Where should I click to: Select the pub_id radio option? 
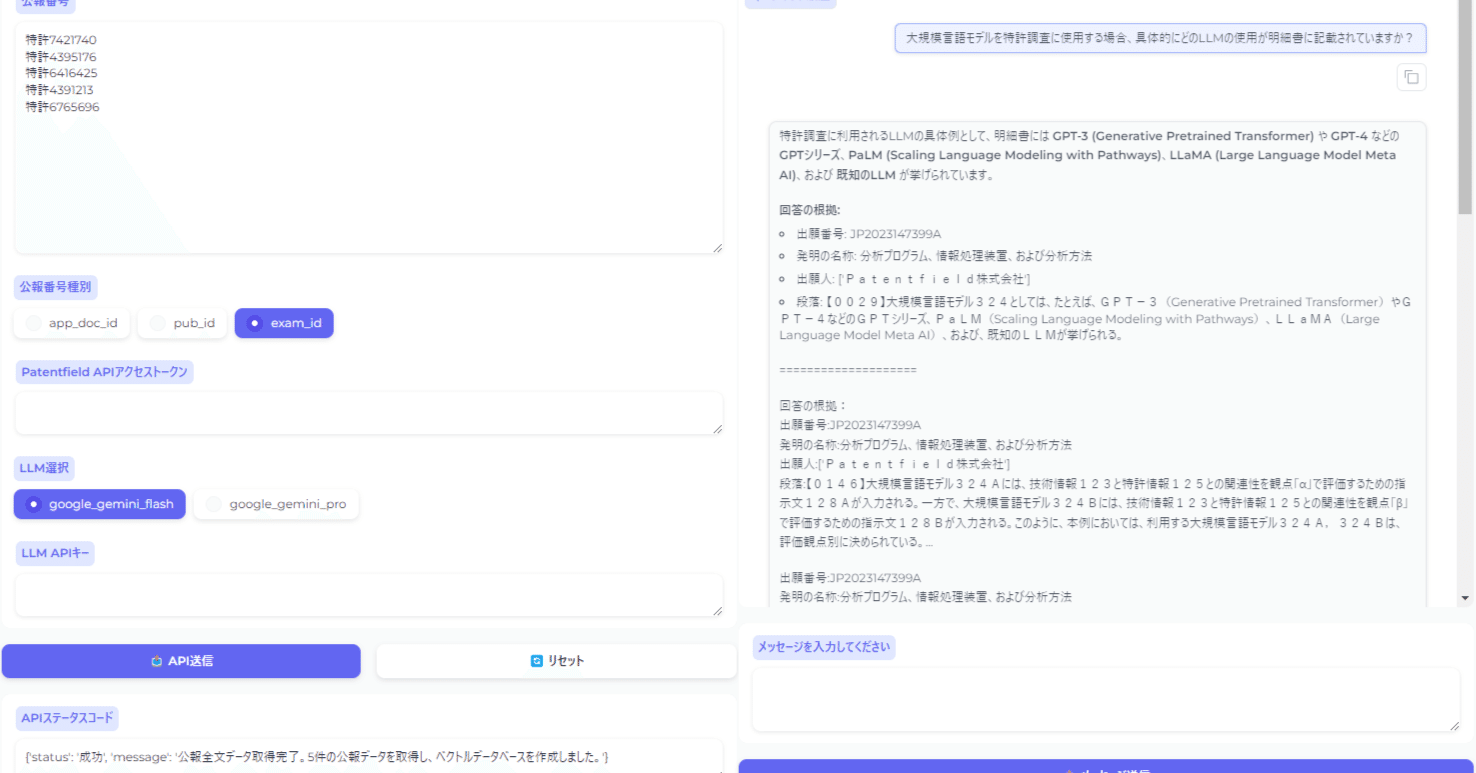tap(181, 323)
